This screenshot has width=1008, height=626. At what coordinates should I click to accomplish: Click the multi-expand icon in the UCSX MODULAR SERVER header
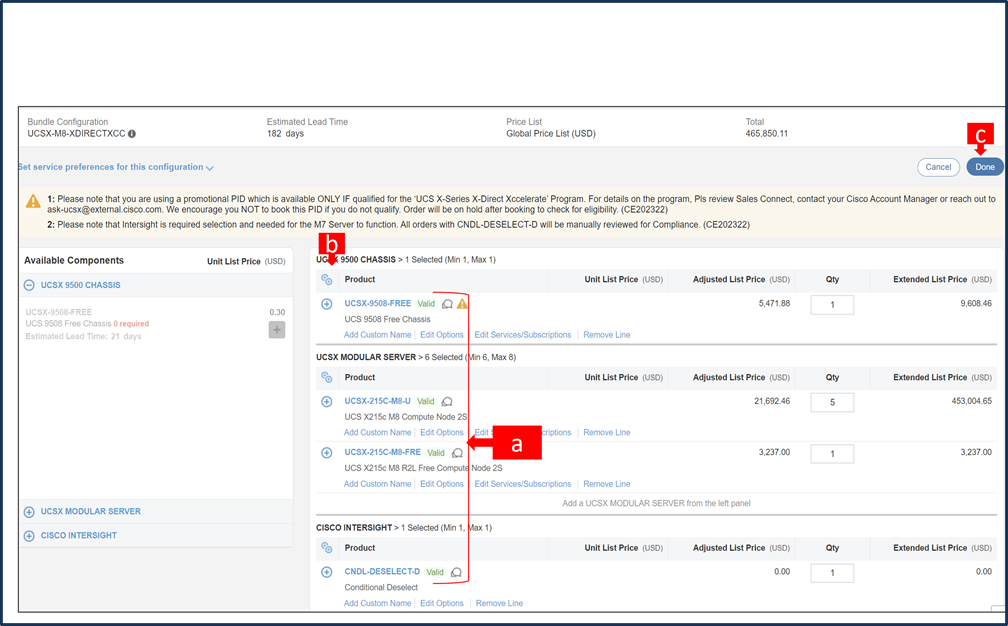[x=327, y=378]
